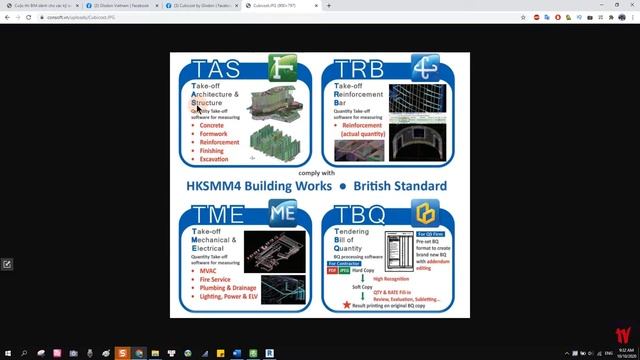640x360 pixels.
Task: Switch to the Cubicost by Glodon tab
Action: coord(202,6)
